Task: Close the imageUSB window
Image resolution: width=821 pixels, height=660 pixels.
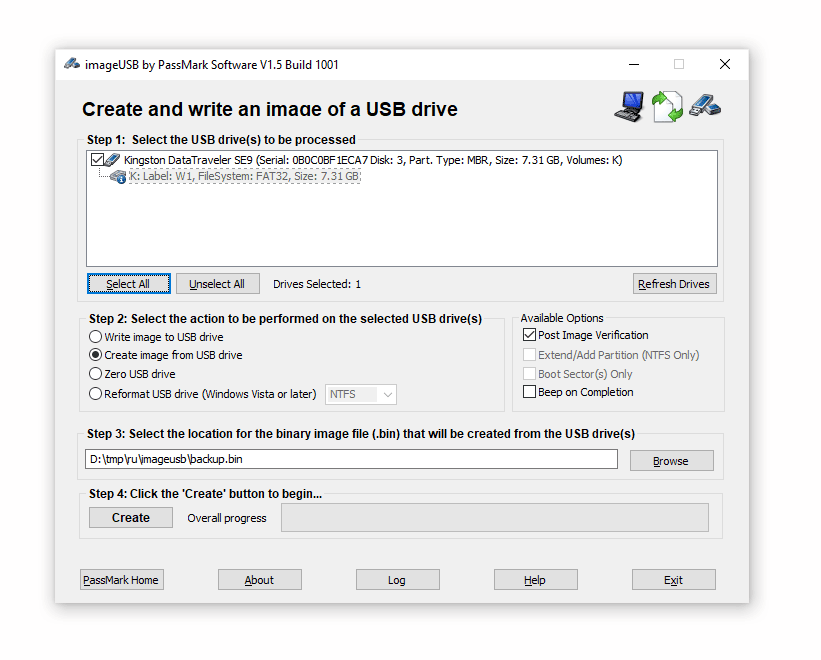Action: (725, 64)
